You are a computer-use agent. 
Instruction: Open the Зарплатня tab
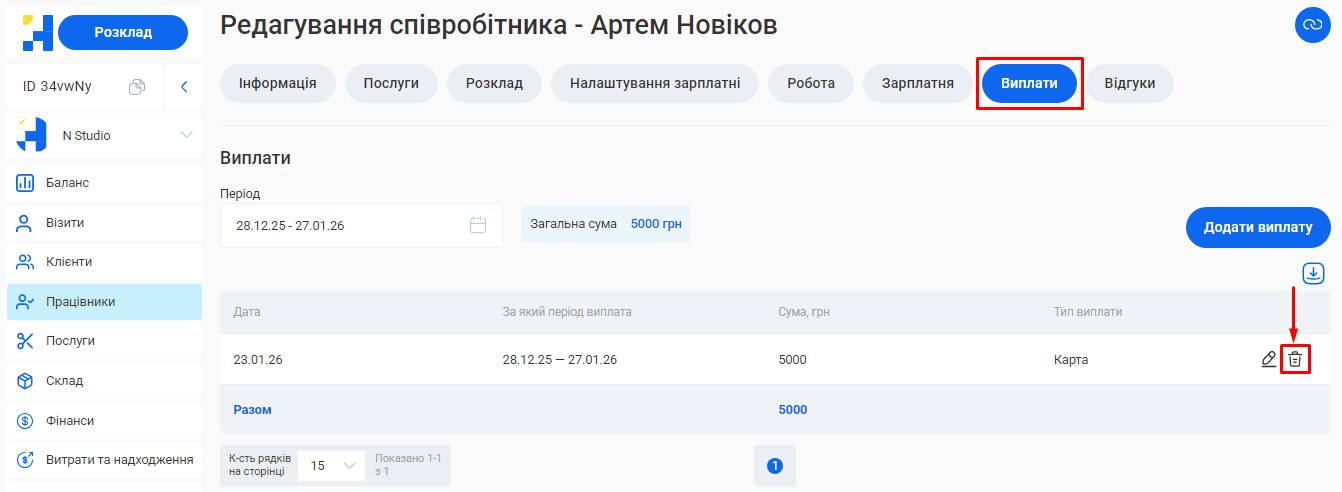[x=918, y=83]
